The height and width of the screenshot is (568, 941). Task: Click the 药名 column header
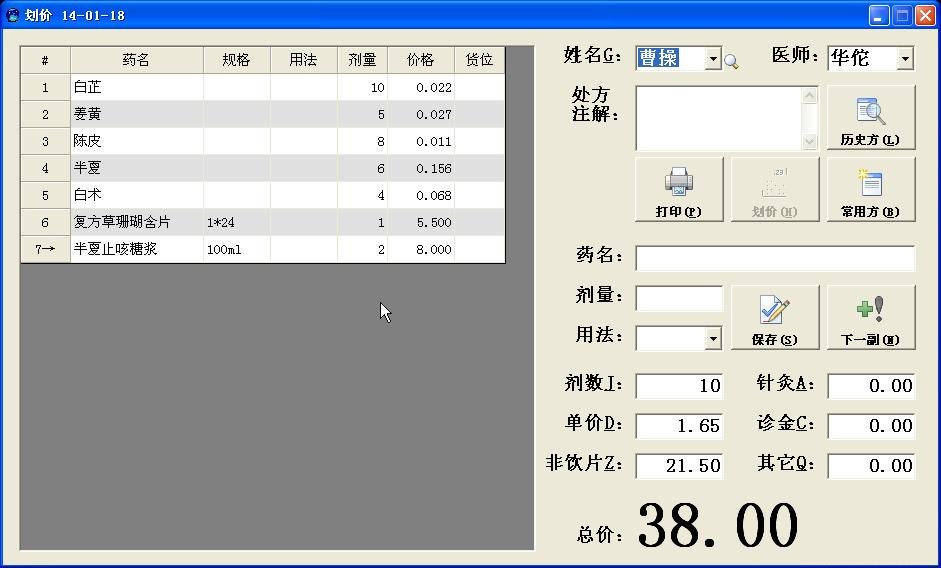(x=137, y=60)
